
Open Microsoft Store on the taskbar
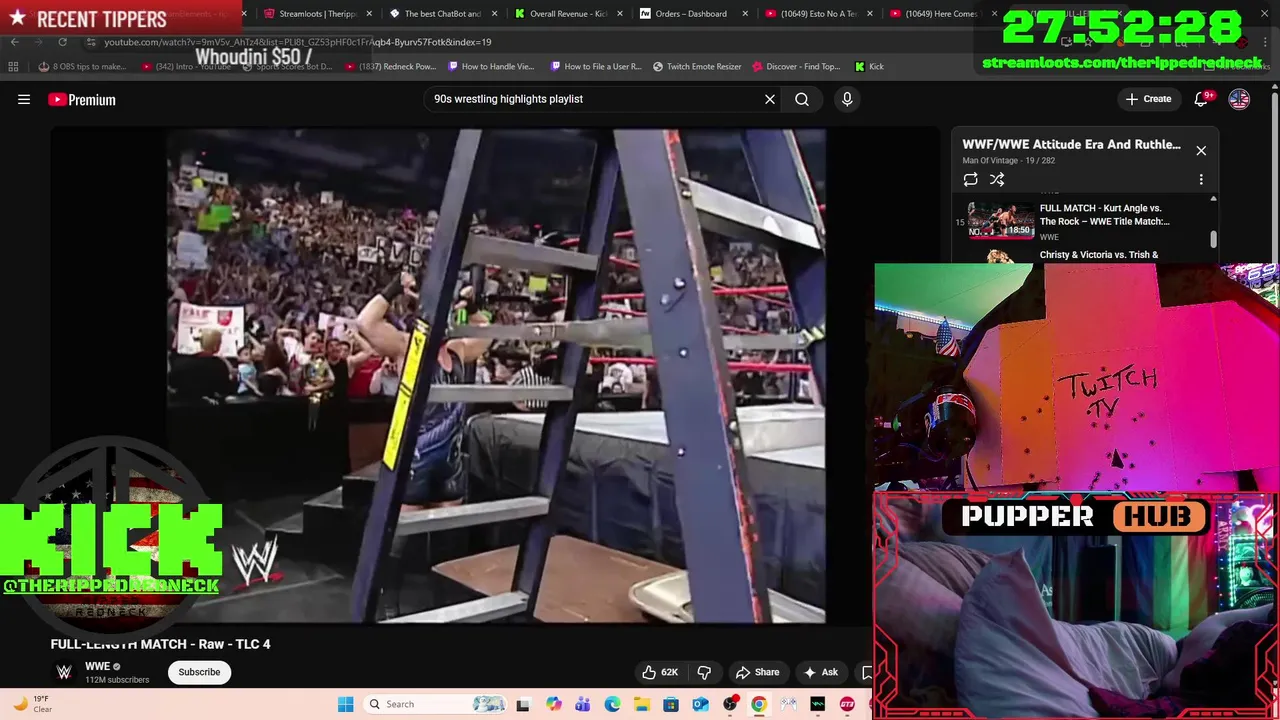coord(671,704)
